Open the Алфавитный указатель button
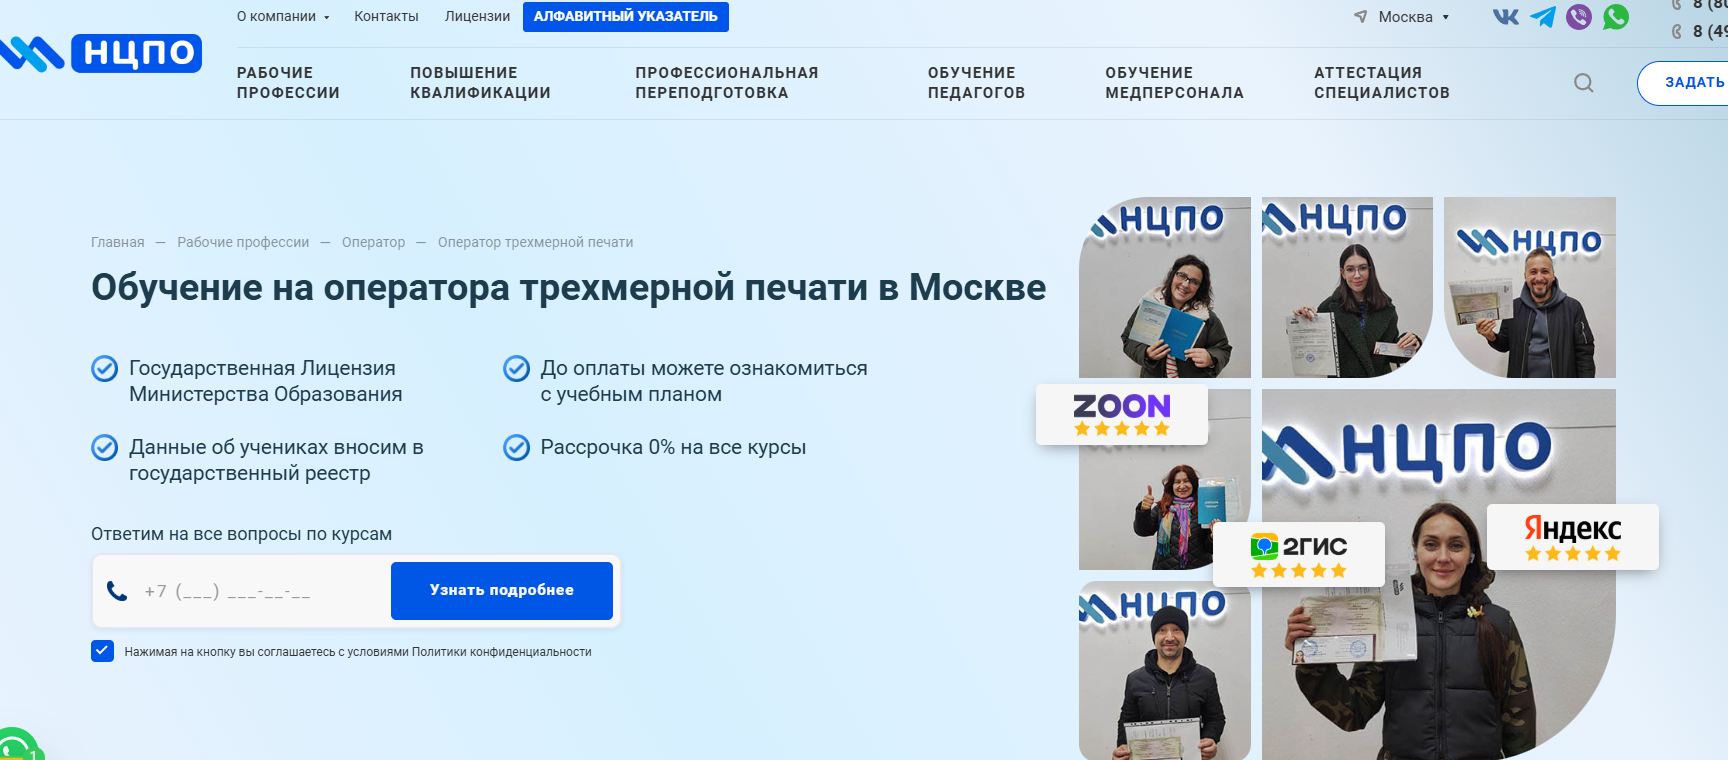This screenshot has height=760, width=1728. point(626,17)
